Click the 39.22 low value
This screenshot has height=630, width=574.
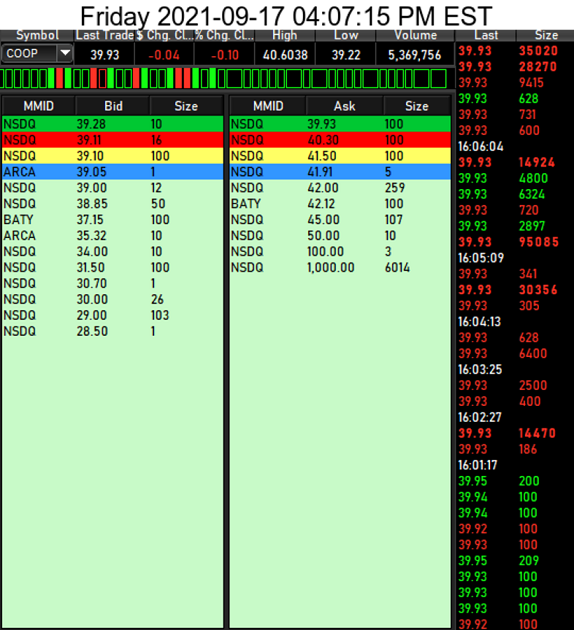346,55
